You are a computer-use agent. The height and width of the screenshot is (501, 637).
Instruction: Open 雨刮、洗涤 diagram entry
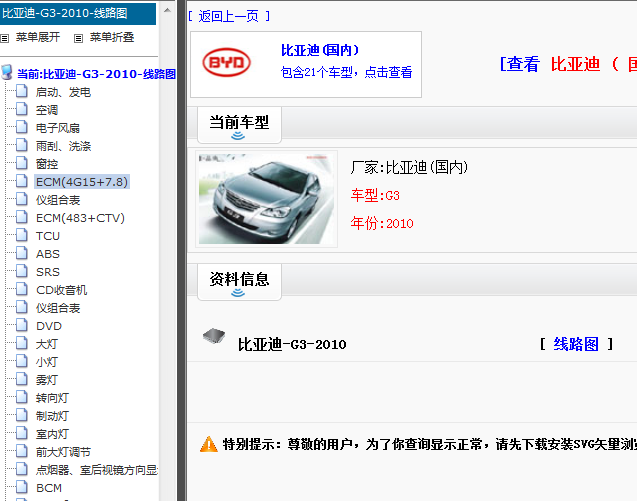point(63,146)
